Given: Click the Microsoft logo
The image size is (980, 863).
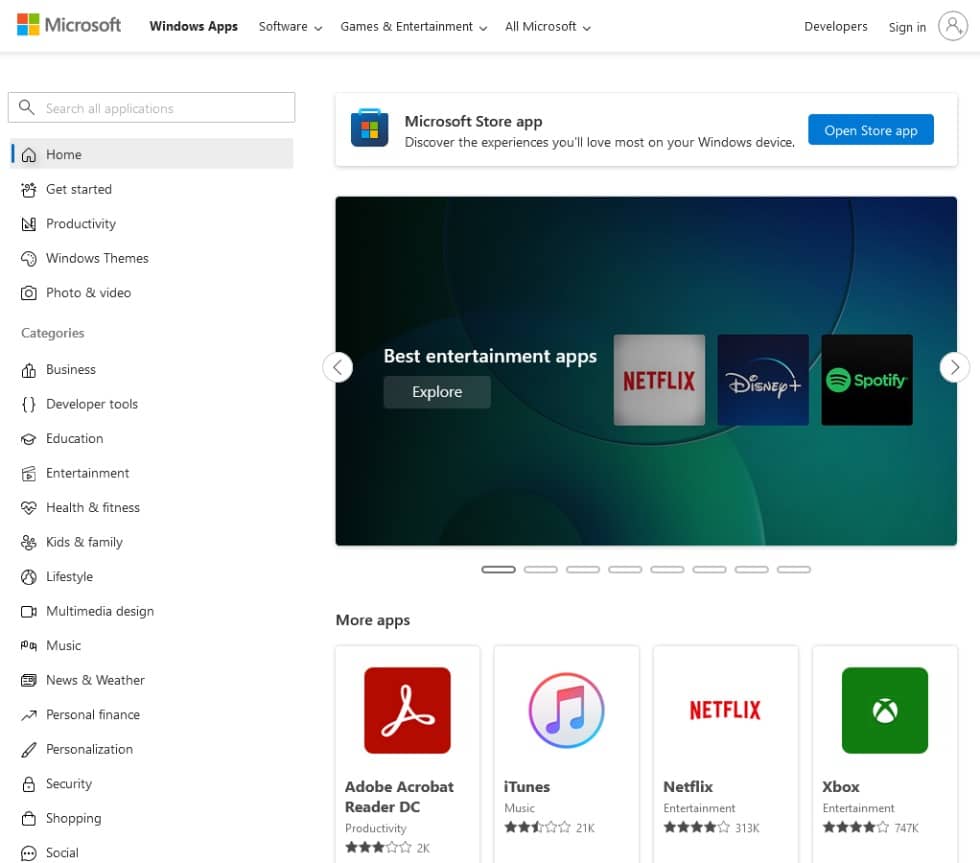Looking at the screenshot, I should click(x=69, y=25).
